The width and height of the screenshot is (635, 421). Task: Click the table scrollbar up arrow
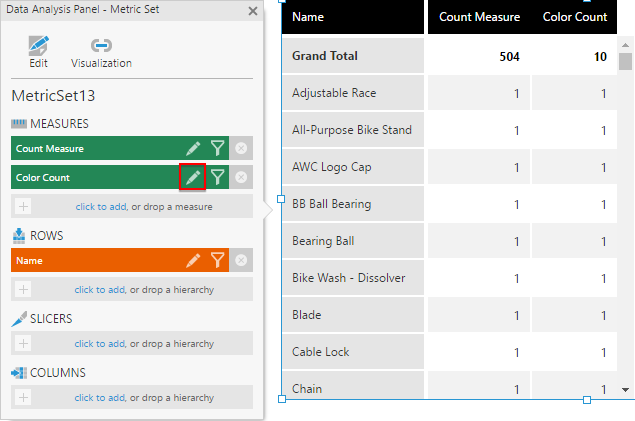point(626,45)
